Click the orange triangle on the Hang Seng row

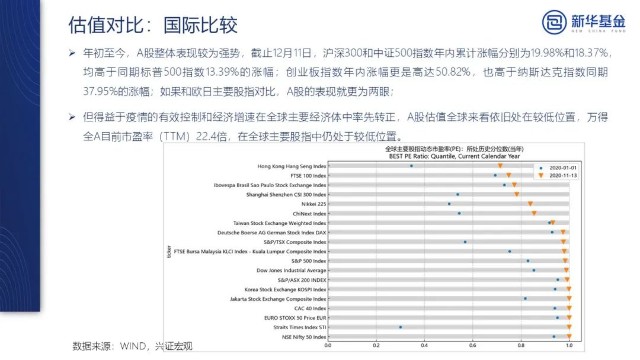point(500,166)
